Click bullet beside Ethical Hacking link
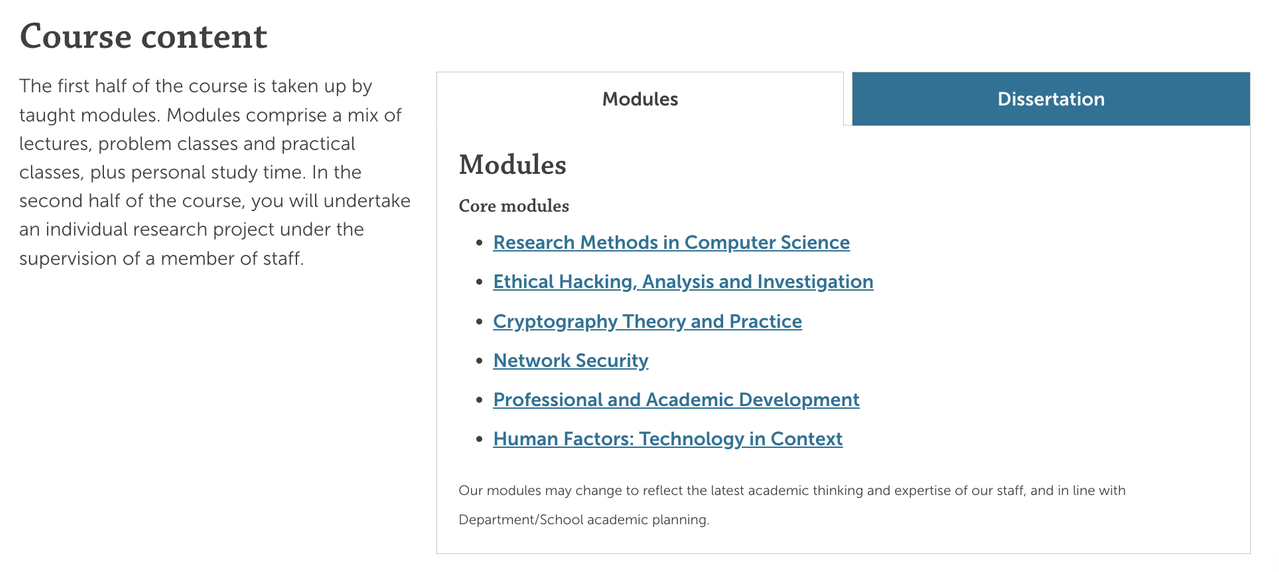The image size is (1279, 572). point(480,282)
